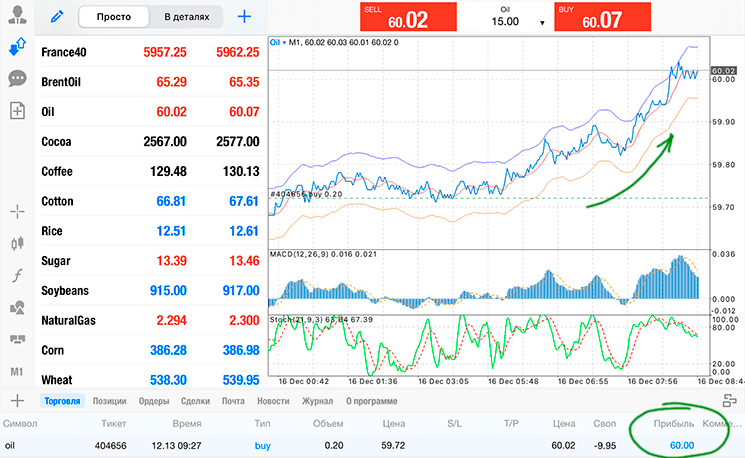Open the Oil volume 15.00 dropdown
The image size is (745, 458).
[x=542, y=23]
